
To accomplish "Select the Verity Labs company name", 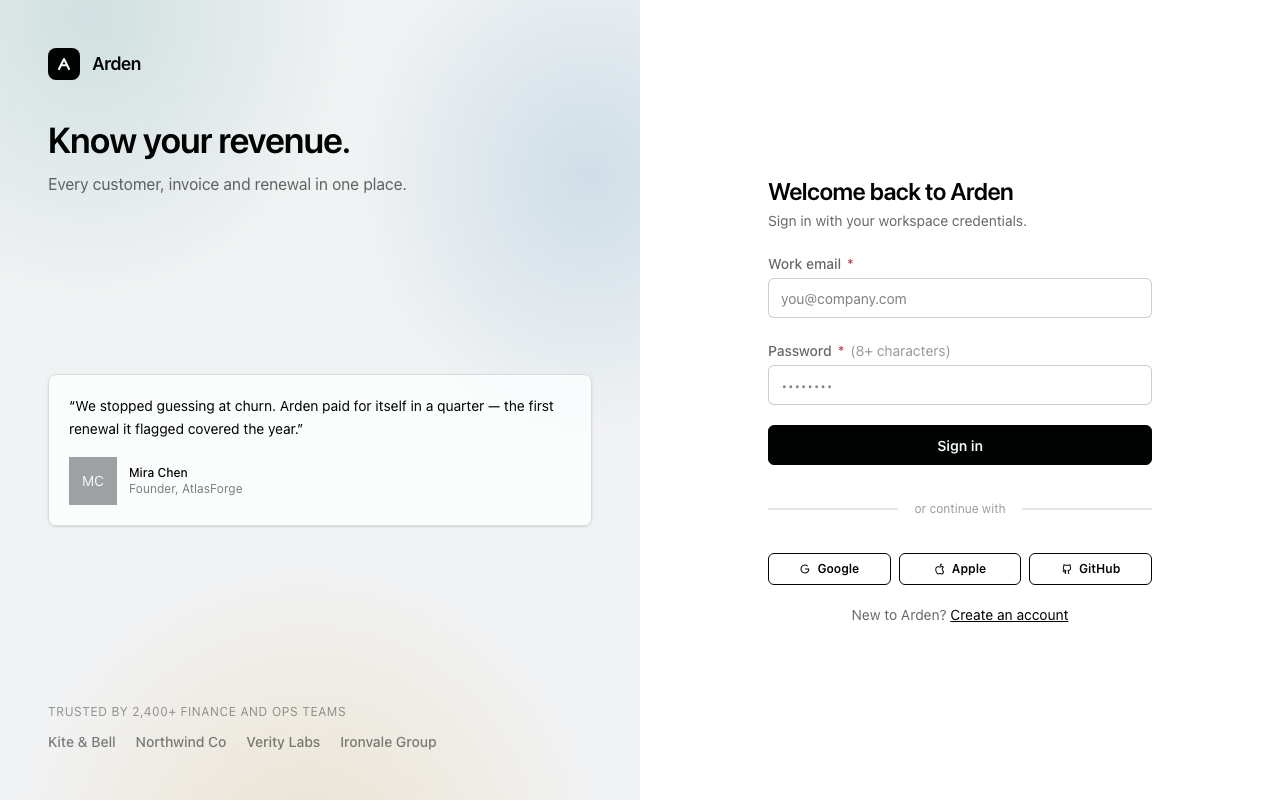I will [283, 742].
